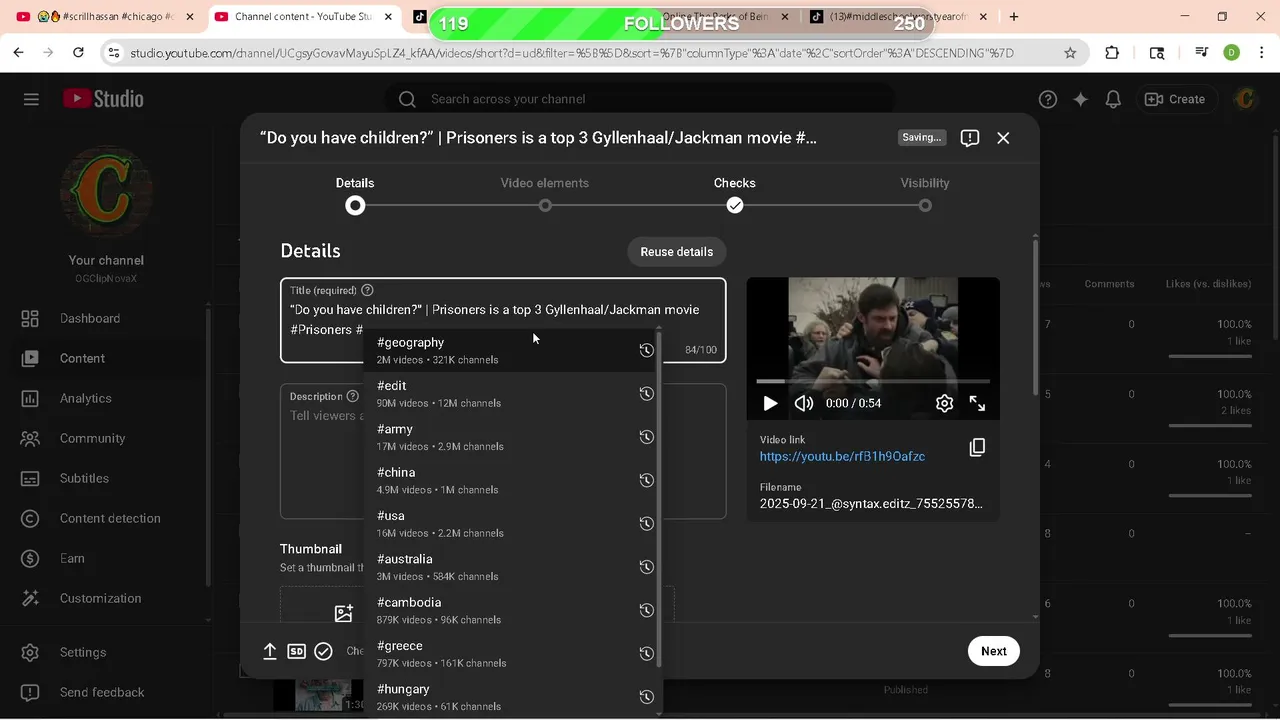Open the channel account avatar
1280x720 pixels.
1245,99
